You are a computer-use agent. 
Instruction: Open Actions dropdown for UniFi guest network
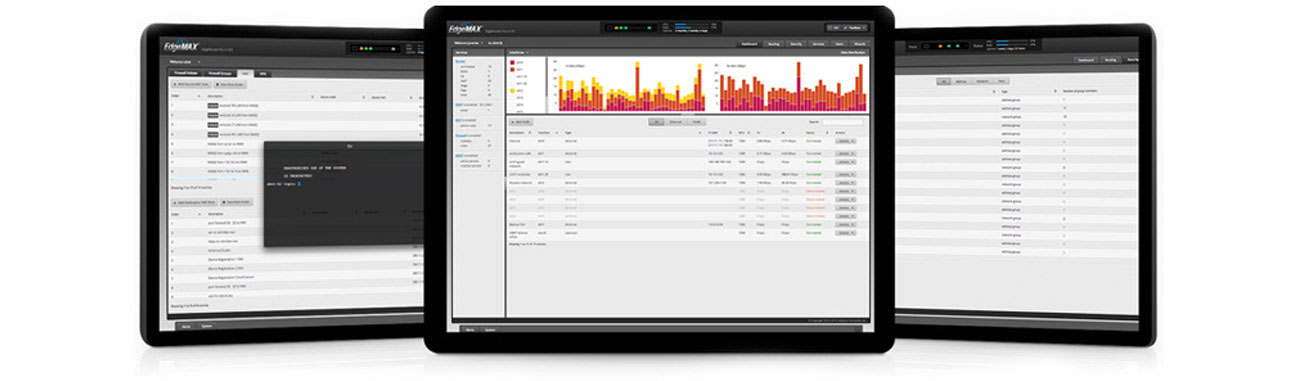pos(846,162)
